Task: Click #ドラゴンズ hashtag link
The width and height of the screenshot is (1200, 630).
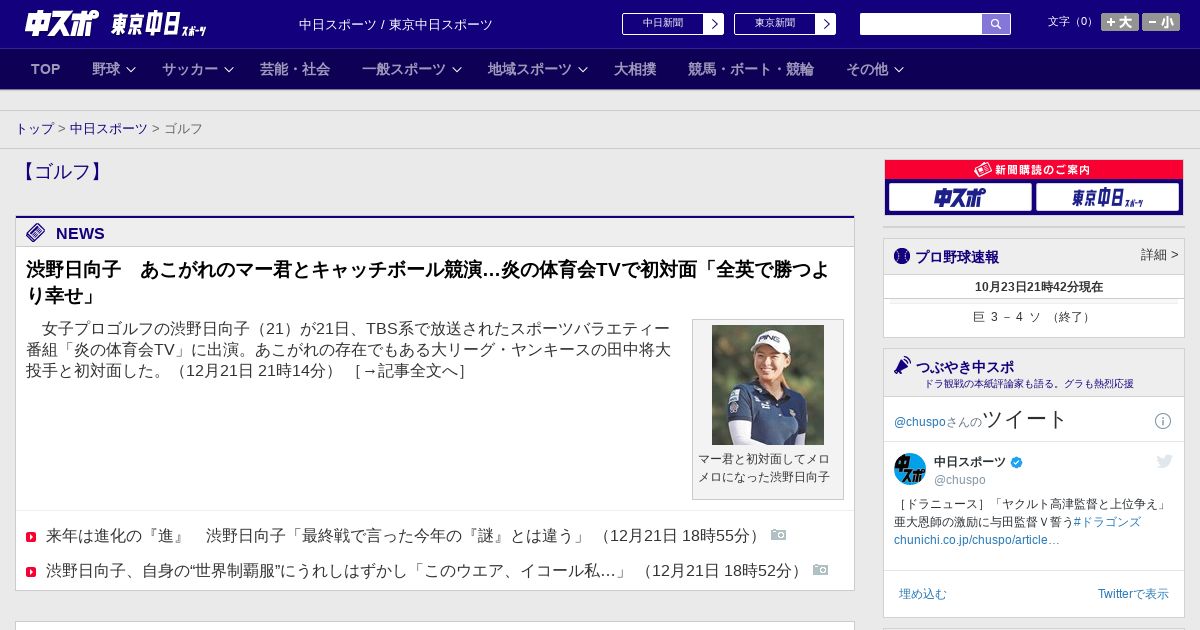Action: [1107, 522]
